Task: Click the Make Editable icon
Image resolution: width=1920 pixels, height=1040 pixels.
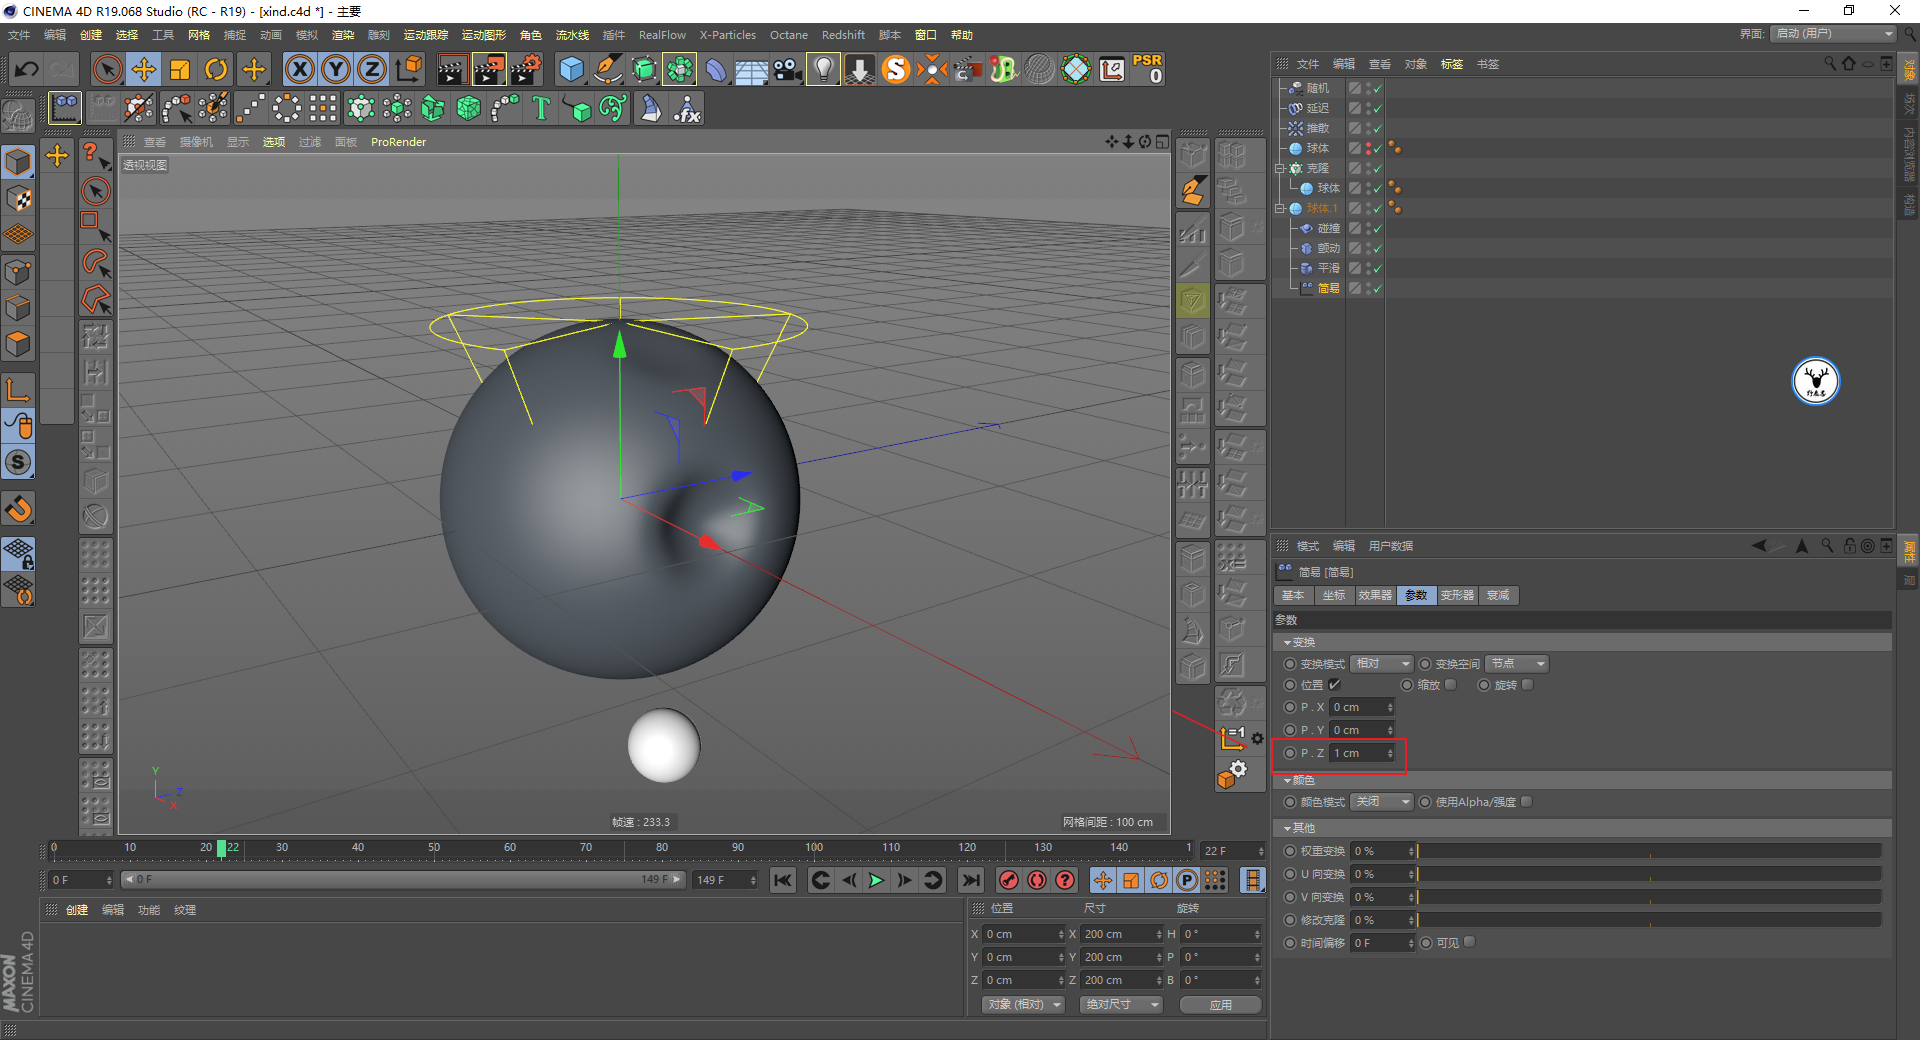Action: [x=18, y=117]
